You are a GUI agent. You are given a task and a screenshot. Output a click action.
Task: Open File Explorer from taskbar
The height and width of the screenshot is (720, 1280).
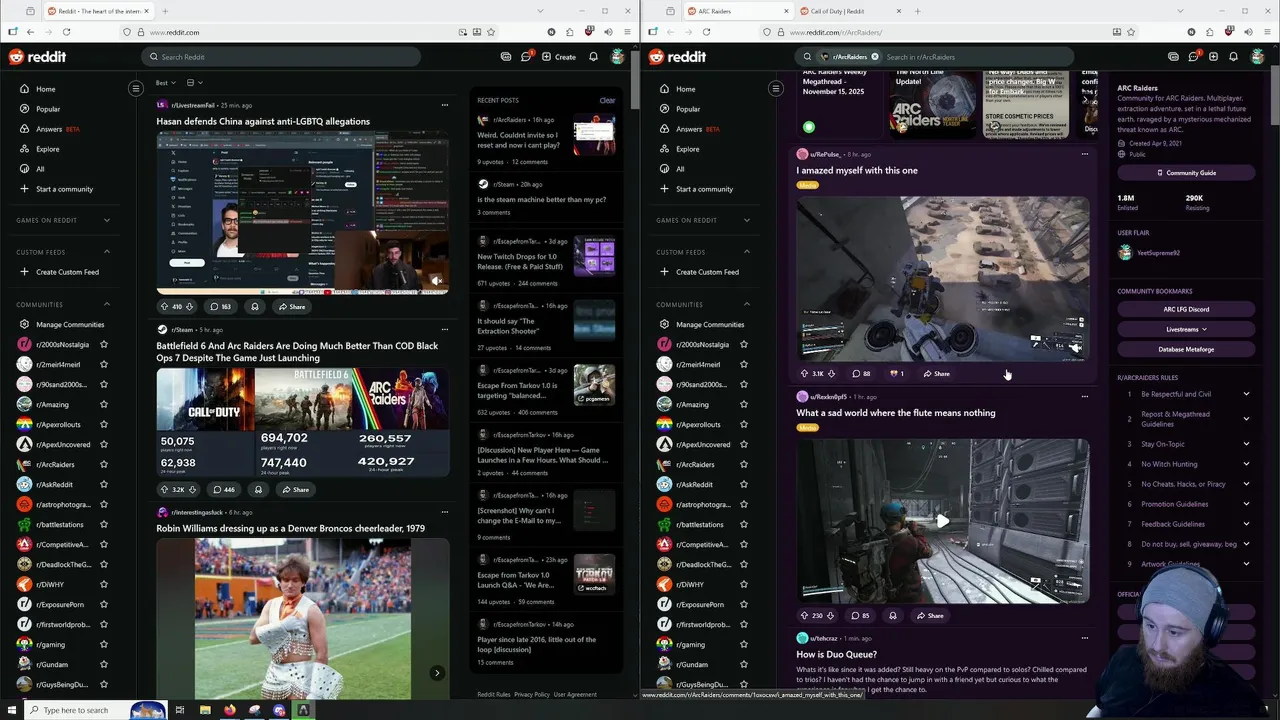point(205,710)
